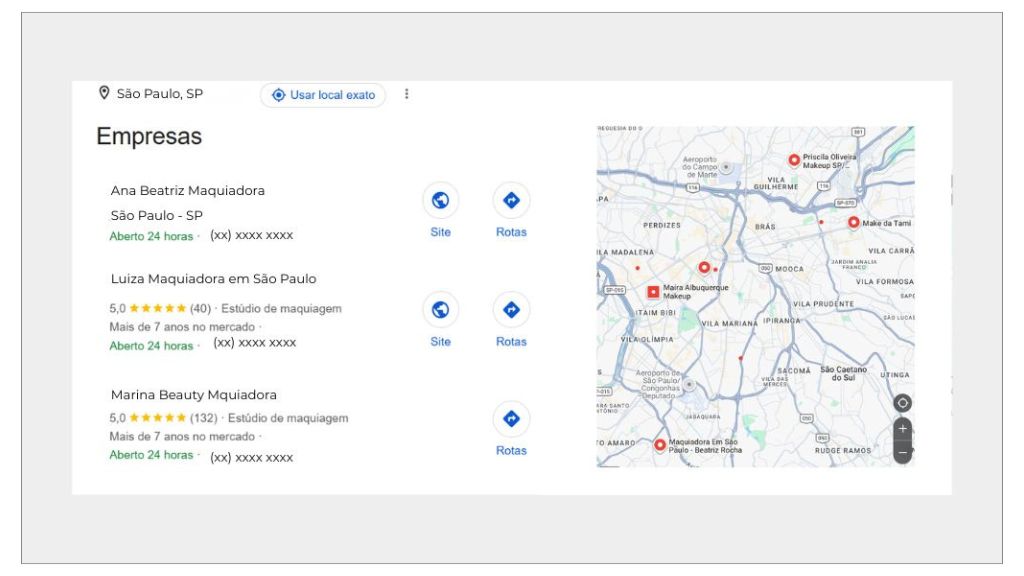Click the São Caetano do Sul map label
Viewport: 1024px width, 576px height.
843,374
